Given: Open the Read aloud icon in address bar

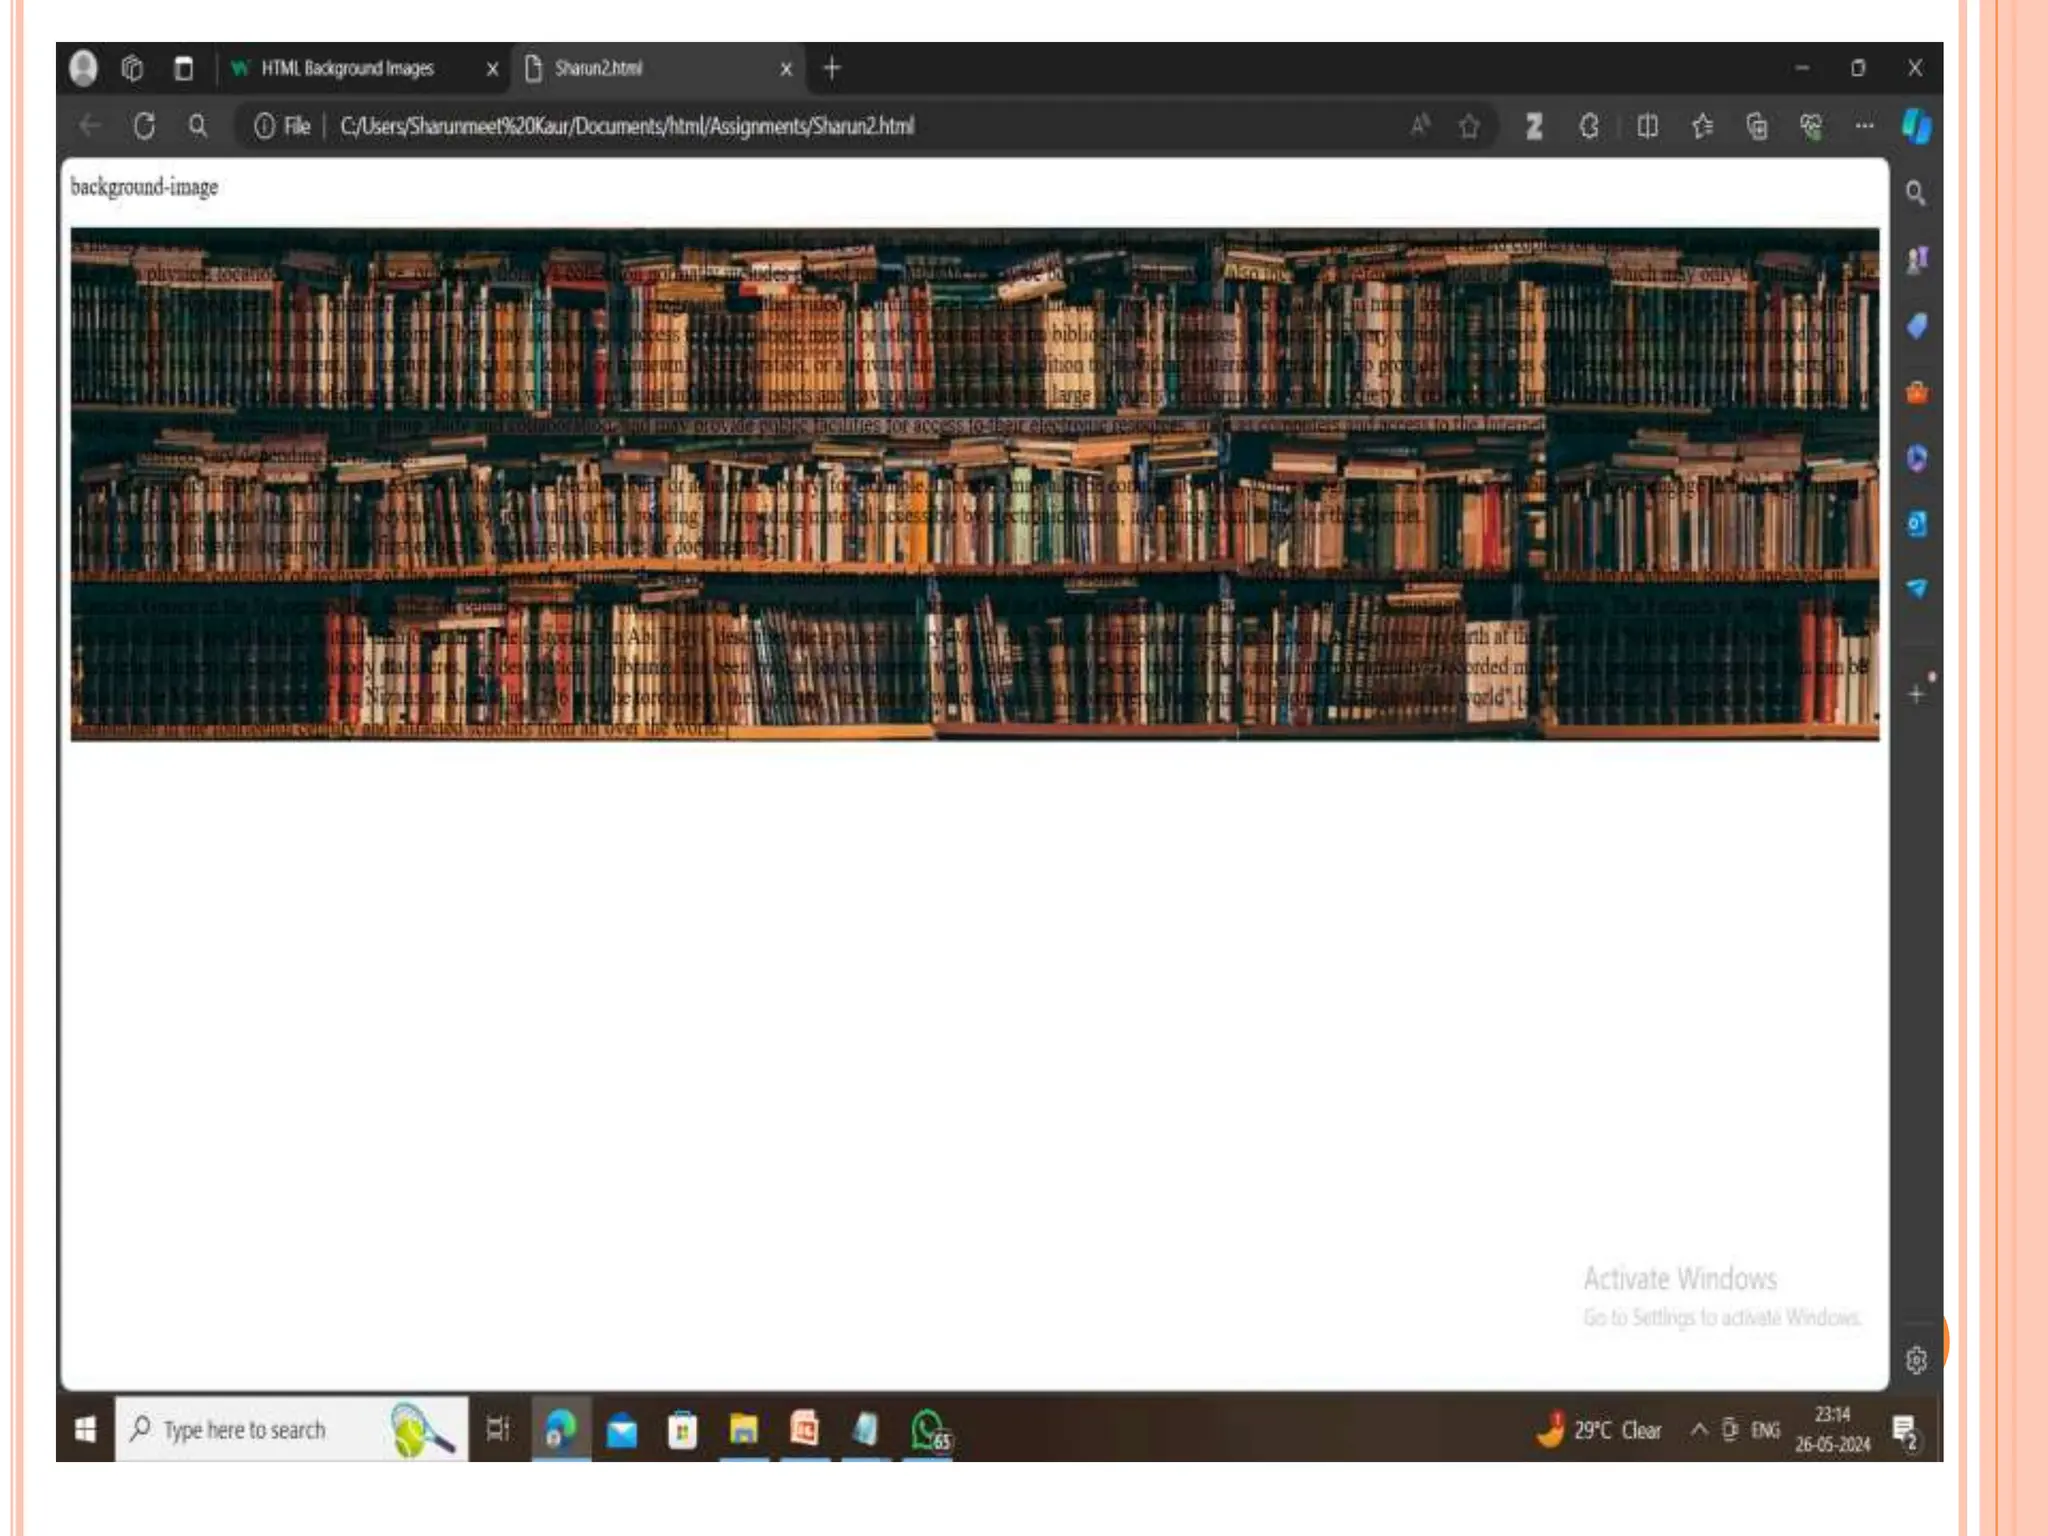Looking at the screenshot, I should (1419, 126).
